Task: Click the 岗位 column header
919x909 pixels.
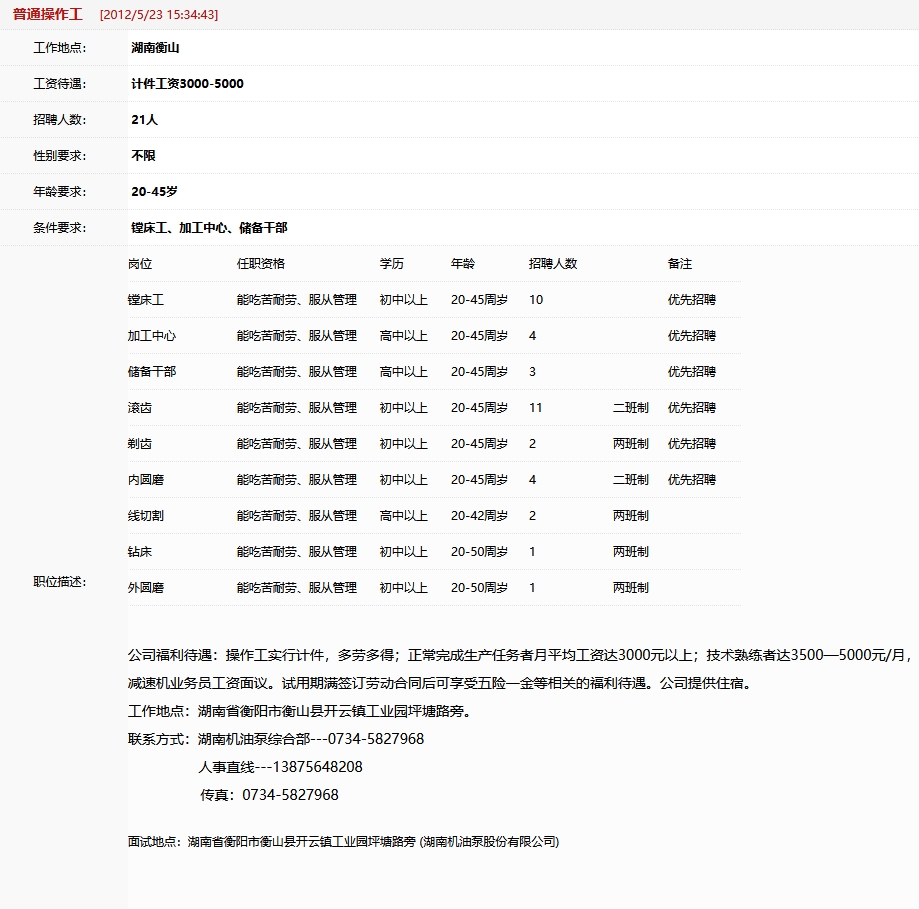Action: (140, 264)
